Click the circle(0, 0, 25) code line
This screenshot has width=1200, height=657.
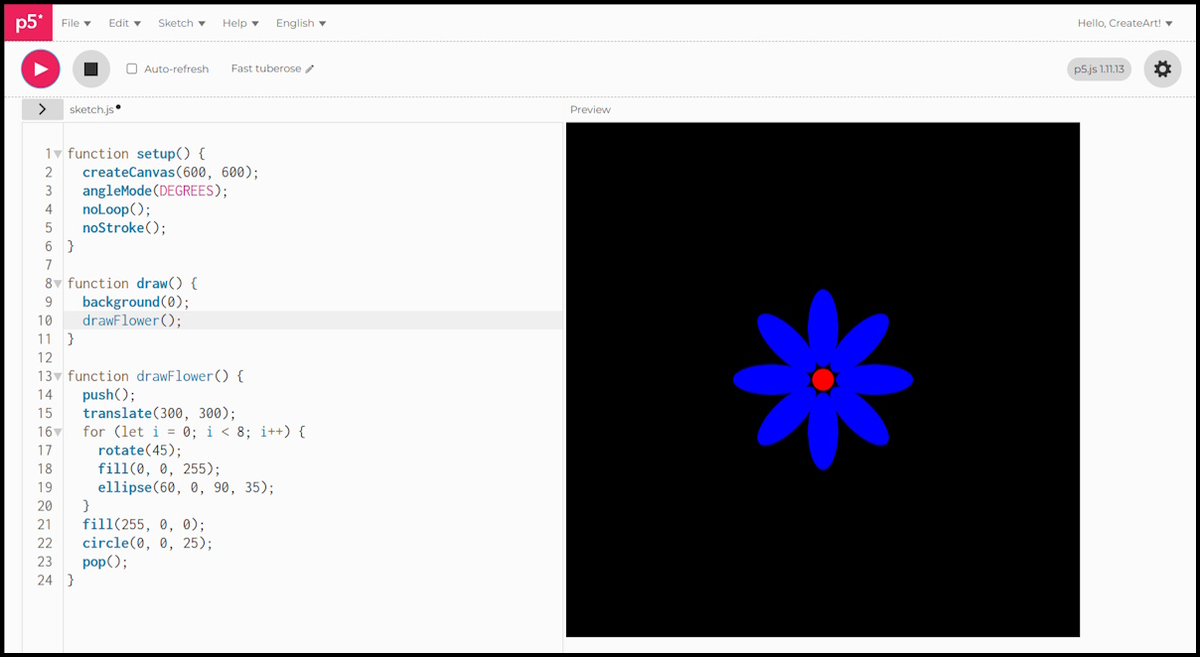click(x=147, y=543)
